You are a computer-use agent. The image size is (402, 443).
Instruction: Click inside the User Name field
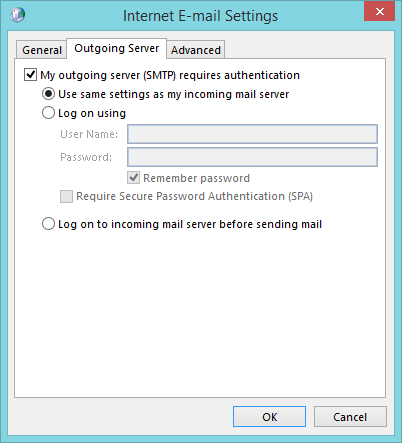coord(252,134)
